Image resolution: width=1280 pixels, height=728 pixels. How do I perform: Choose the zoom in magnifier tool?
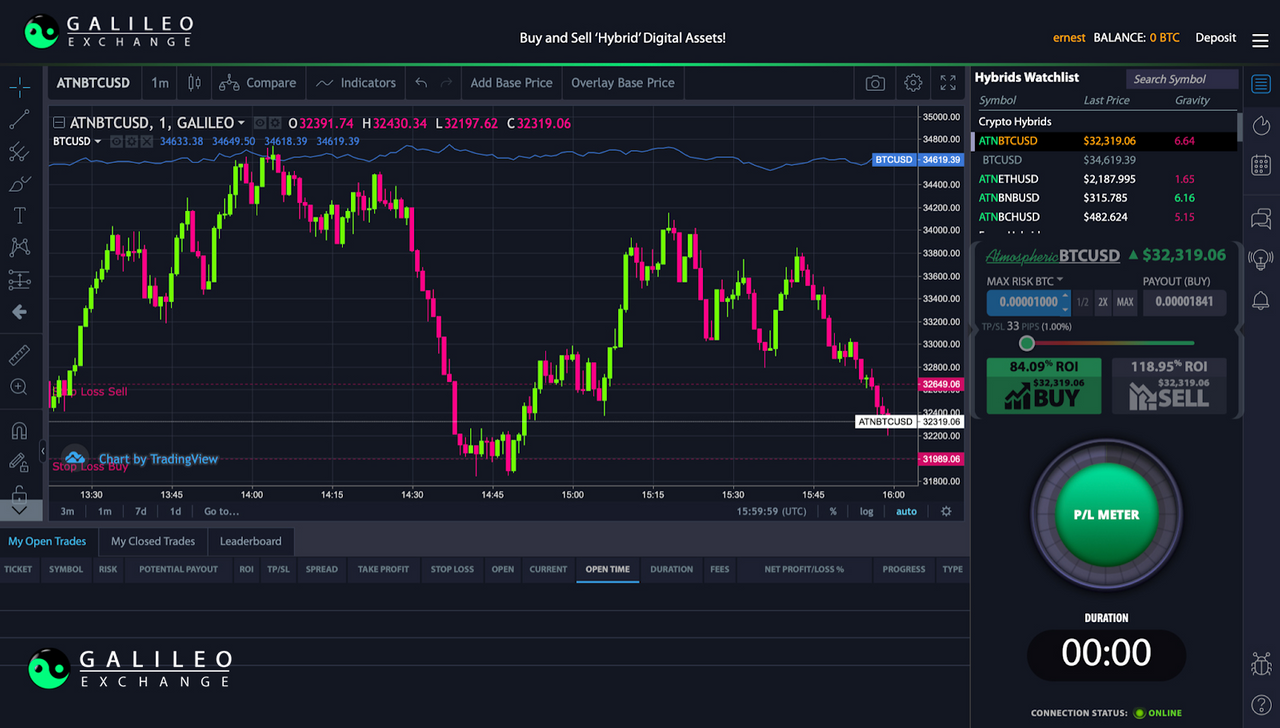tap(19, 387)
